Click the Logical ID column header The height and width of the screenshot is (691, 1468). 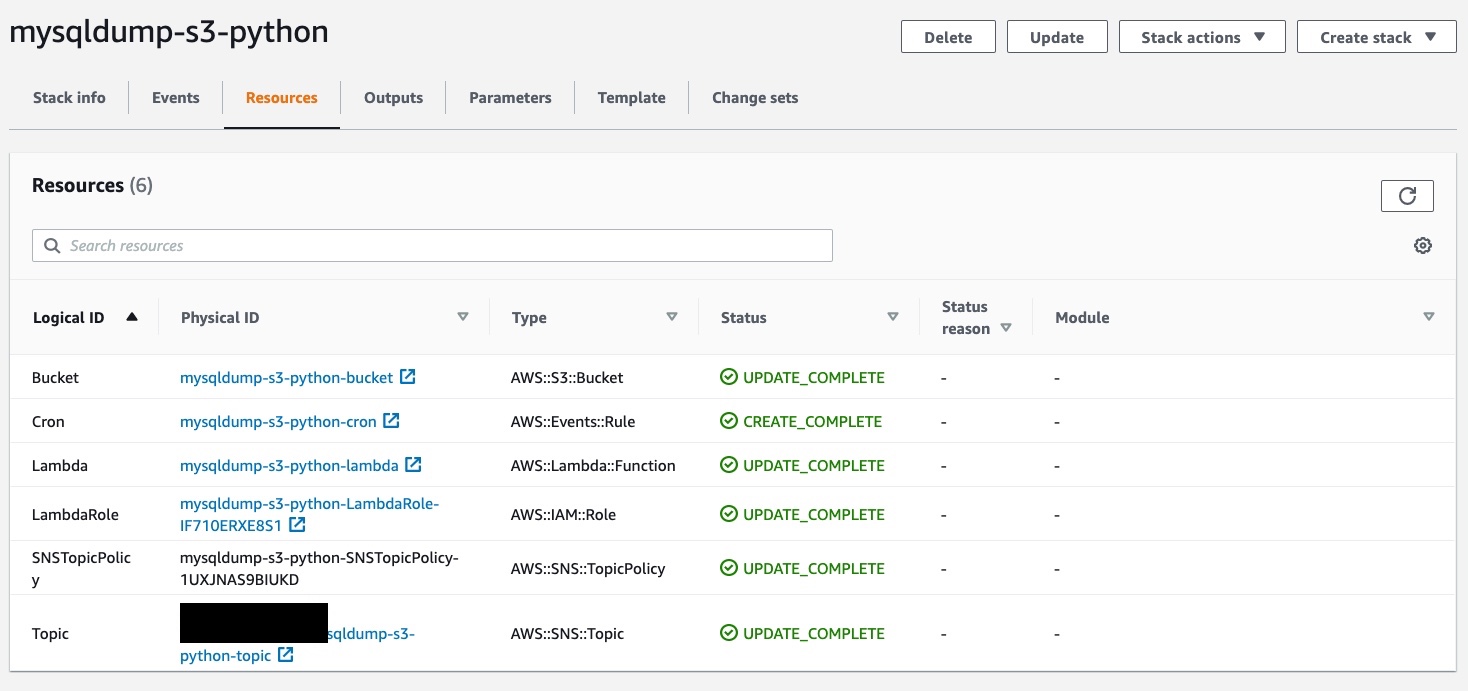68,318
